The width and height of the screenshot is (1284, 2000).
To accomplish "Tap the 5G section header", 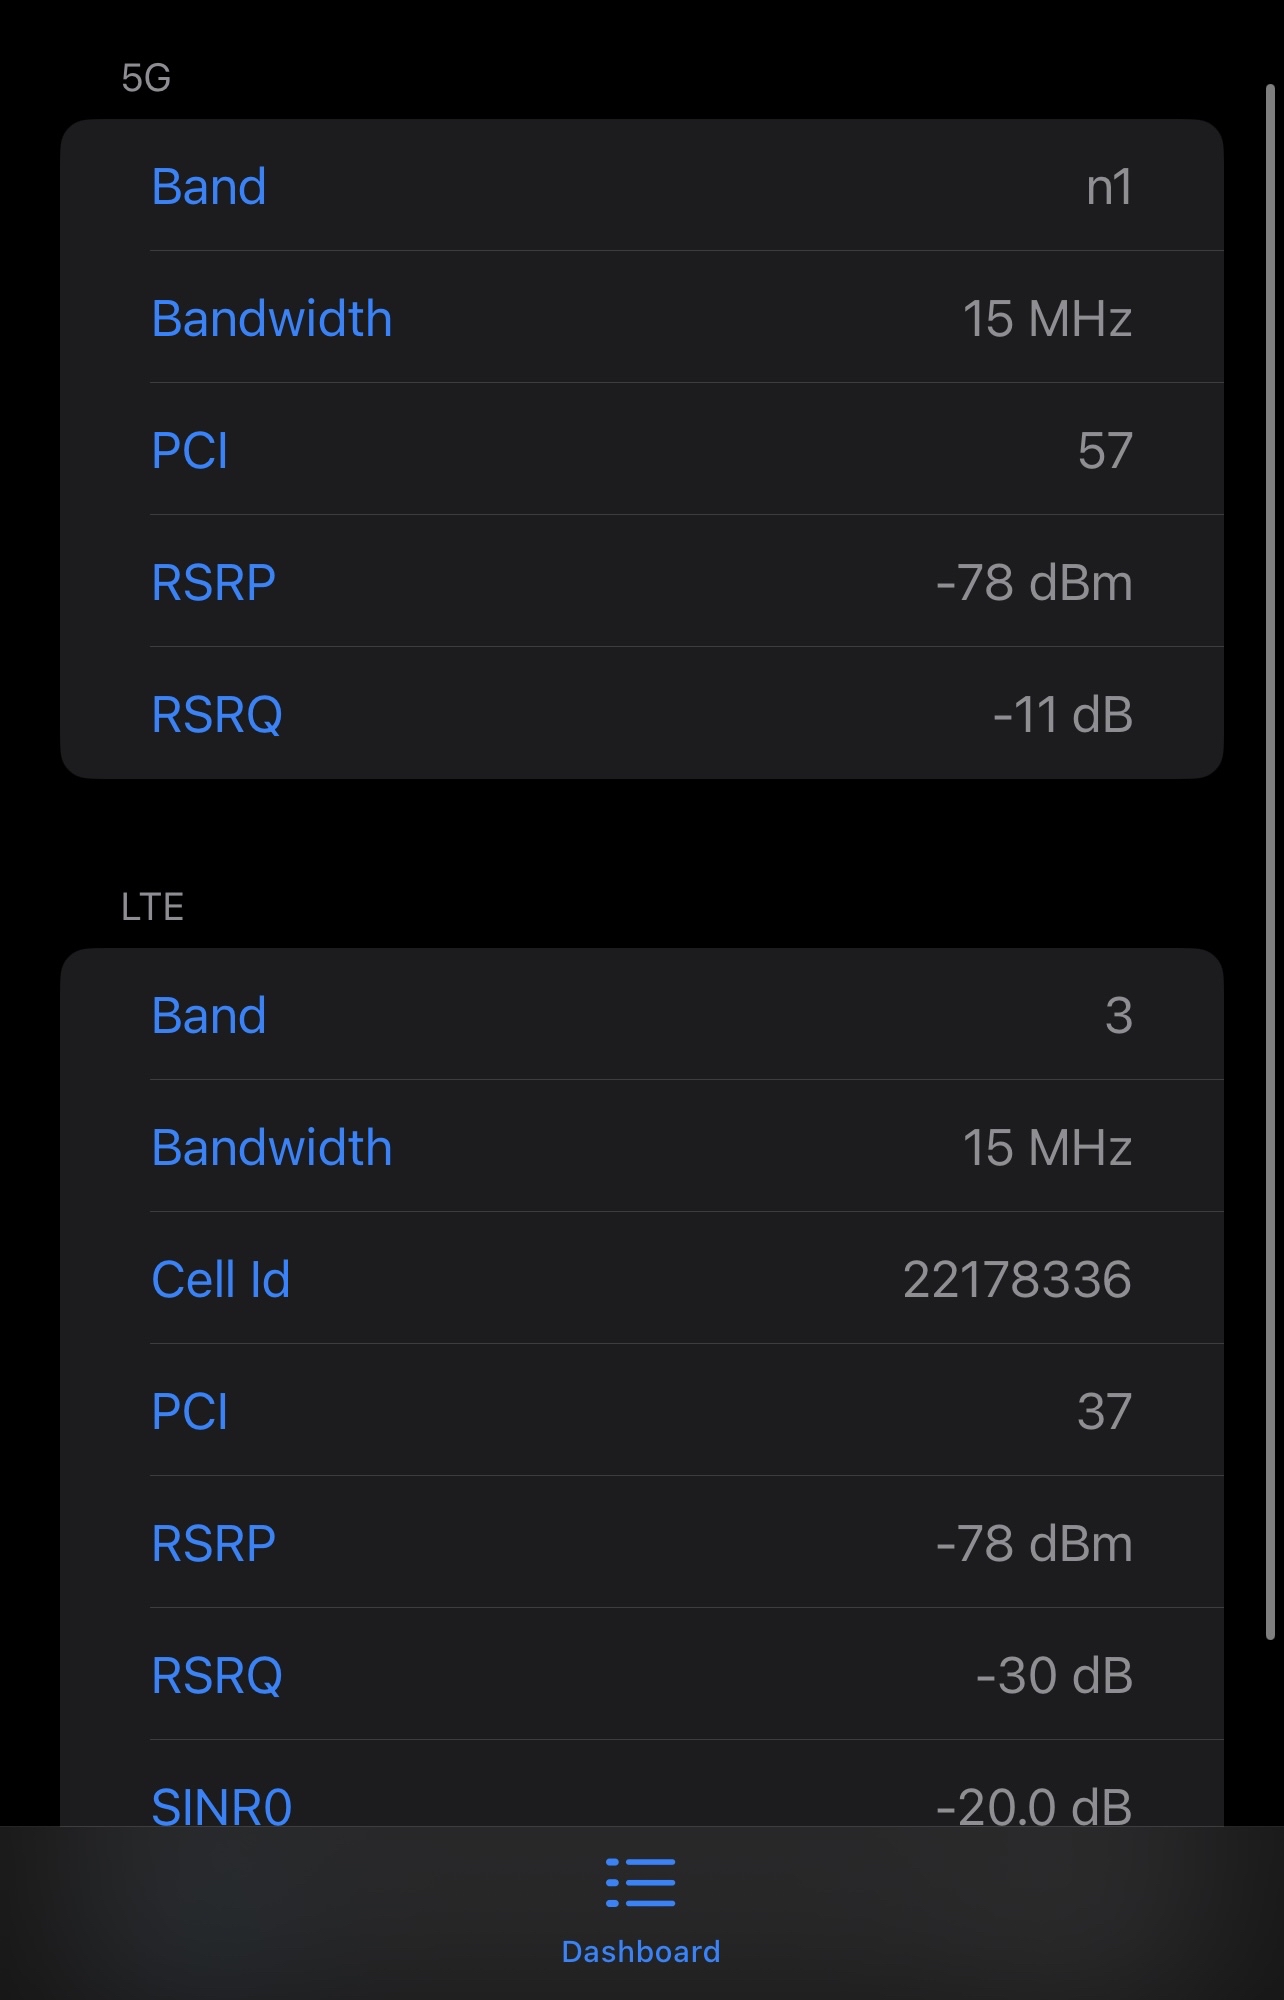I will [146, 78].
